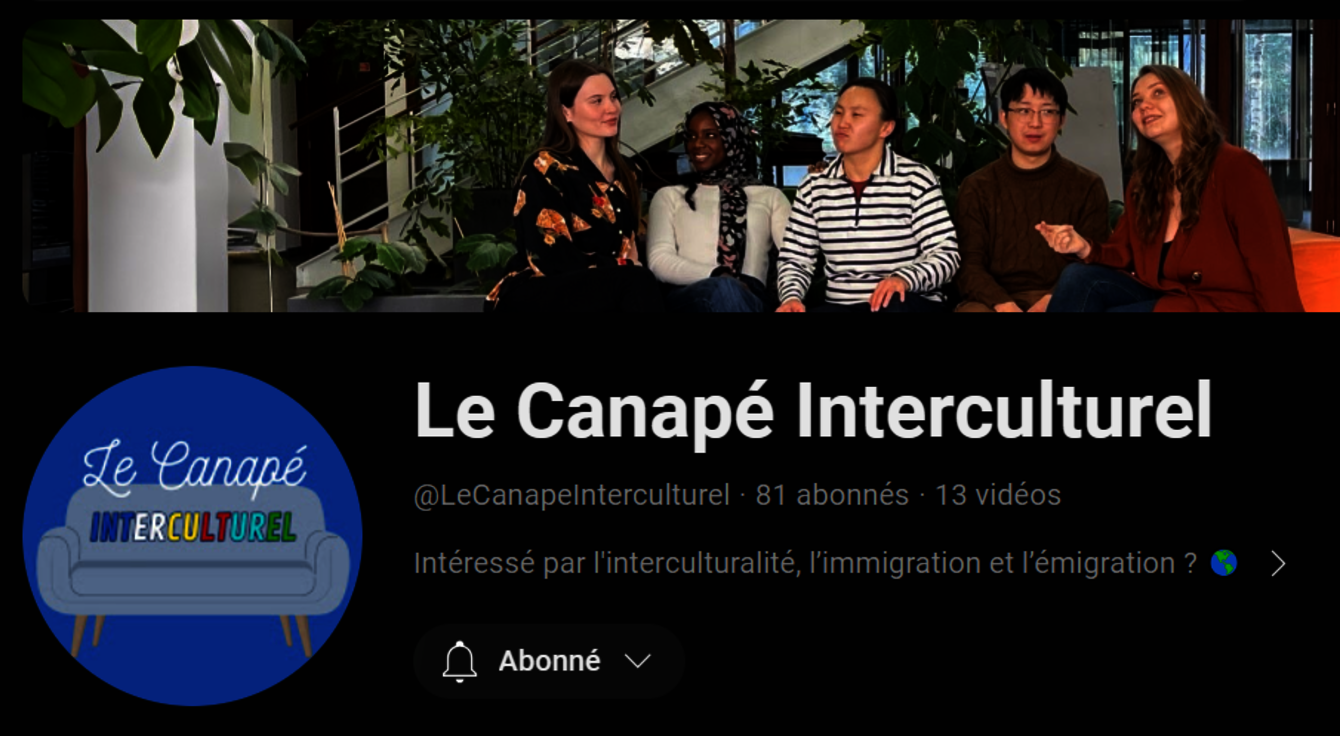Select the channel title Le Canapé Interculturel

pyautogui.click(x=813, y=410)
